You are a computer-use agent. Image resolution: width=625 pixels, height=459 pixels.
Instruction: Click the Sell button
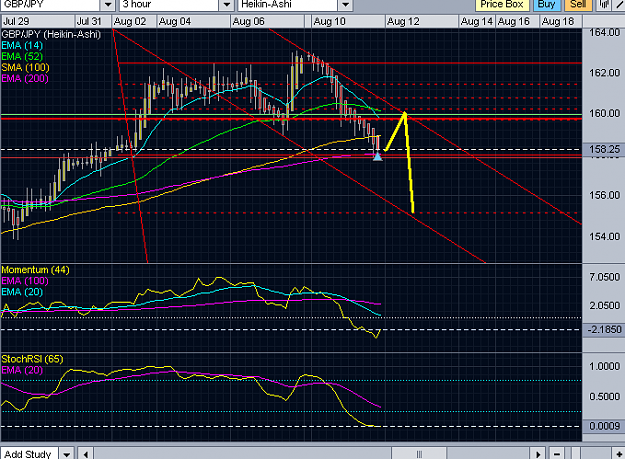point(578,4)
